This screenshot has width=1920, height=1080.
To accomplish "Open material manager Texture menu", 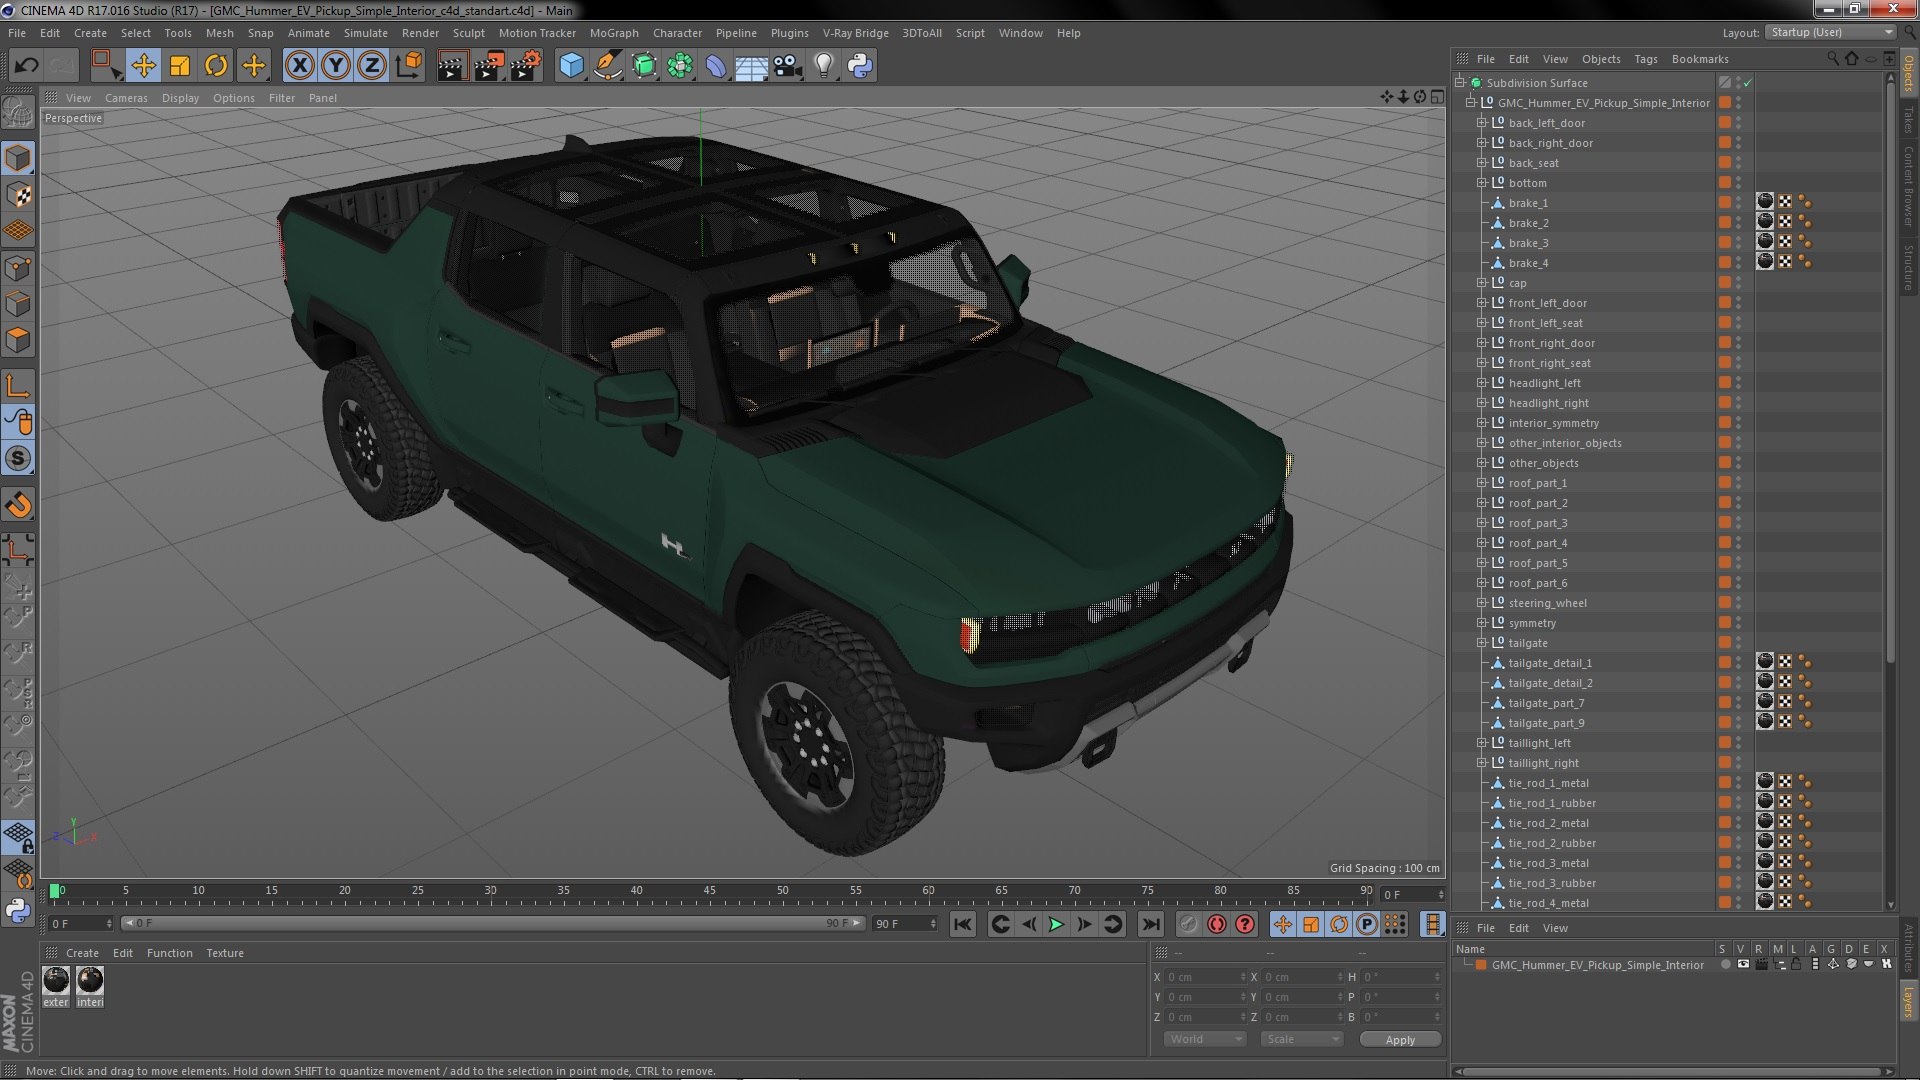I will tap(224, 953).
